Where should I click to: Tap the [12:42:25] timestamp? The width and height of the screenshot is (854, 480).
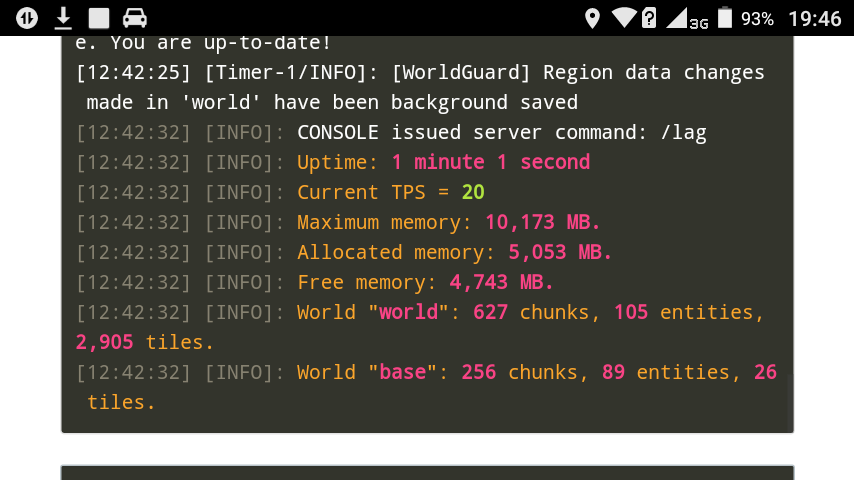coord(133,72)
